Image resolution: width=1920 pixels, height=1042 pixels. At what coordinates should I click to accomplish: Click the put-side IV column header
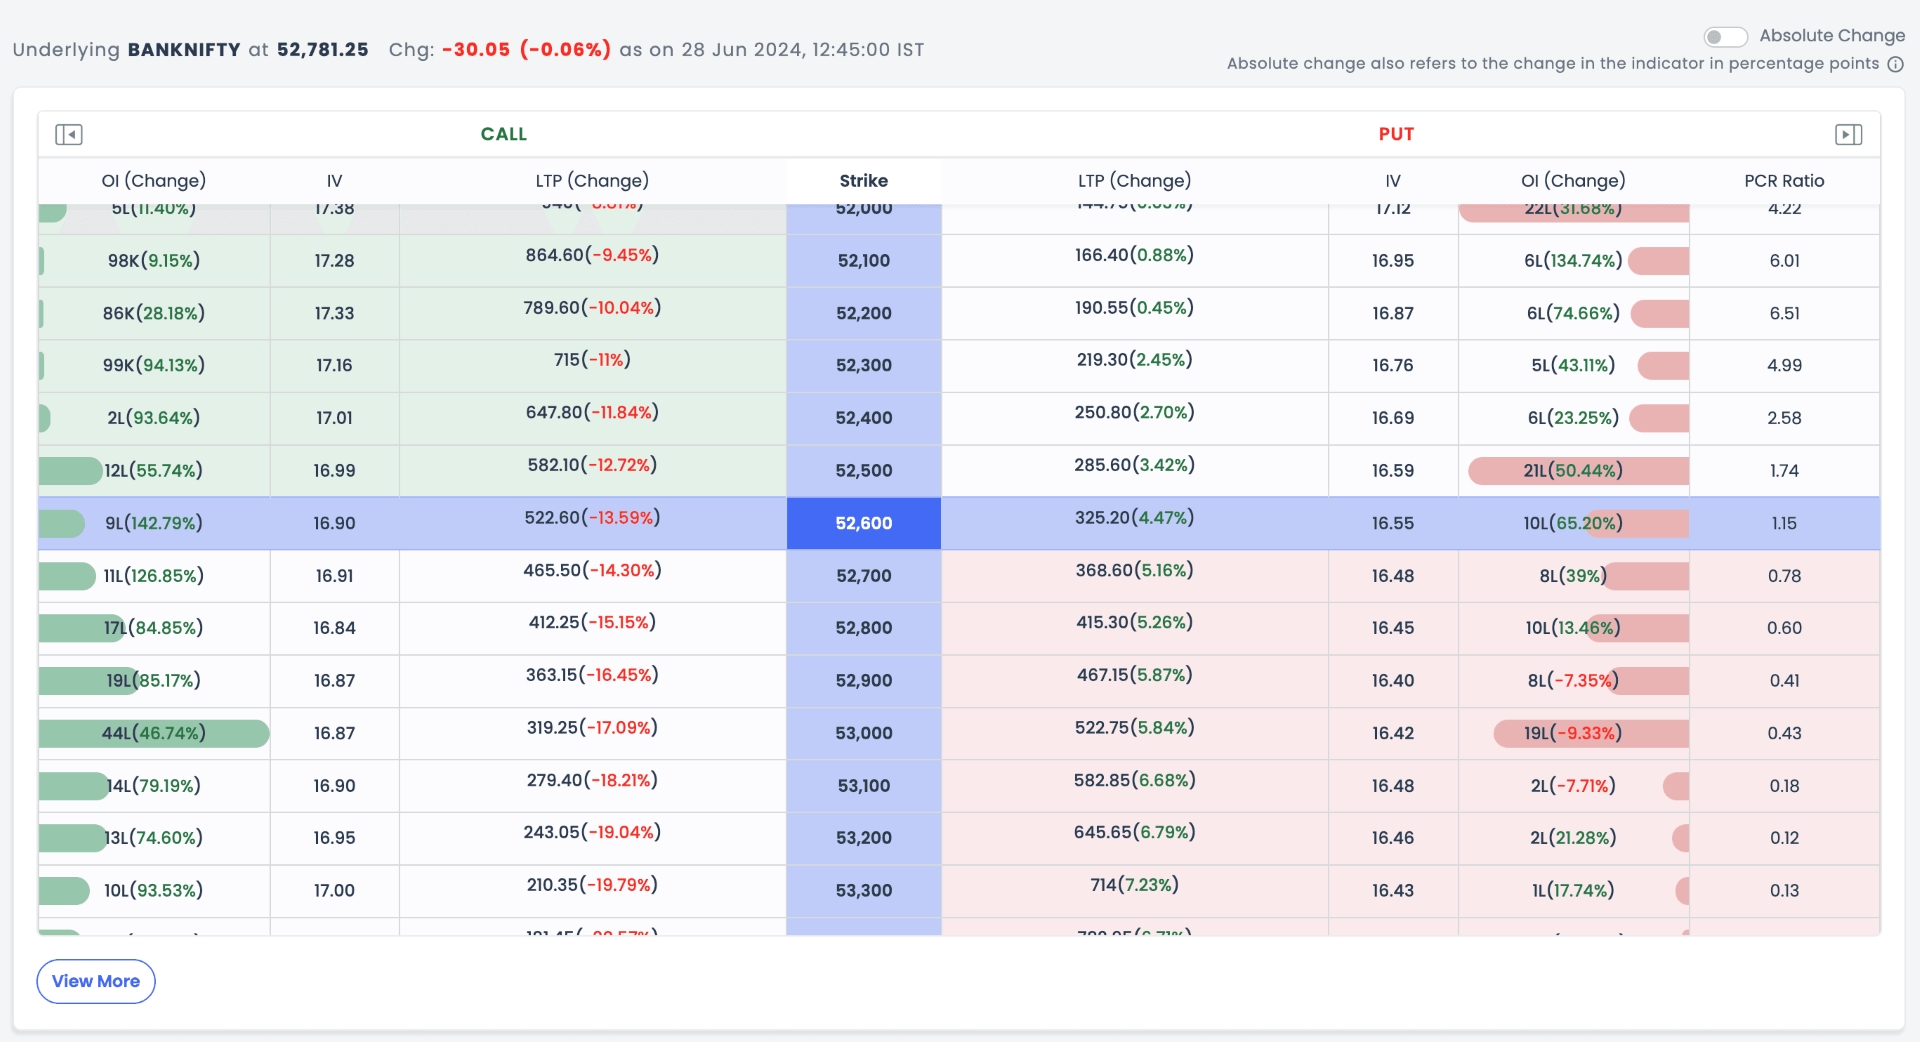tap(1393, 181)
